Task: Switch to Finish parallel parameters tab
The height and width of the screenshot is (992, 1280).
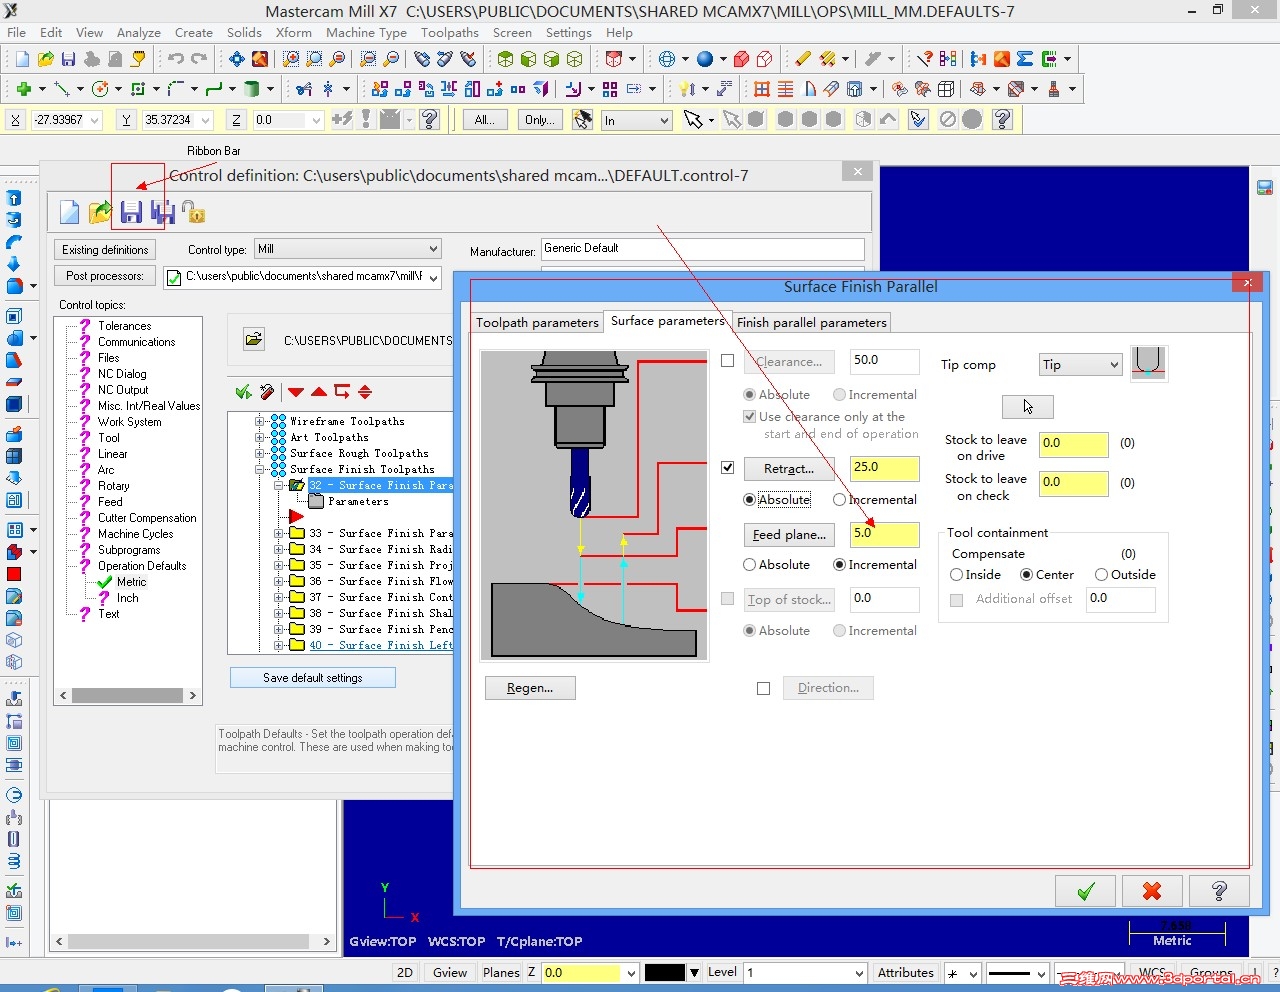Action: point(811,322)
